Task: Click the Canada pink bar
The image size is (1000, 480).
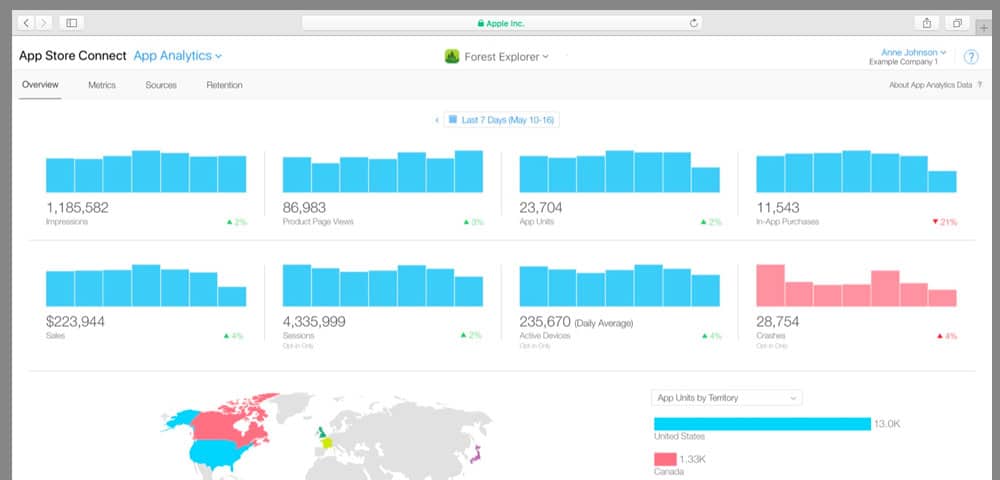Action: point(665,459)
